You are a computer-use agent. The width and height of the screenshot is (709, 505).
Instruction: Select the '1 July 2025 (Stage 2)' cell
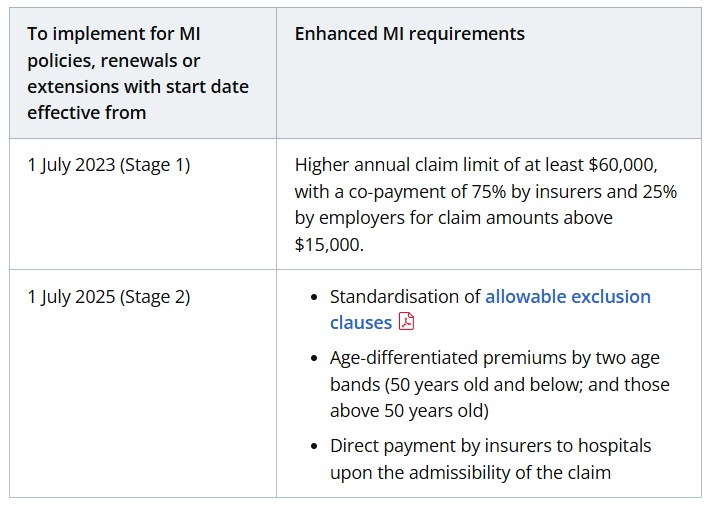coord(142,383)
